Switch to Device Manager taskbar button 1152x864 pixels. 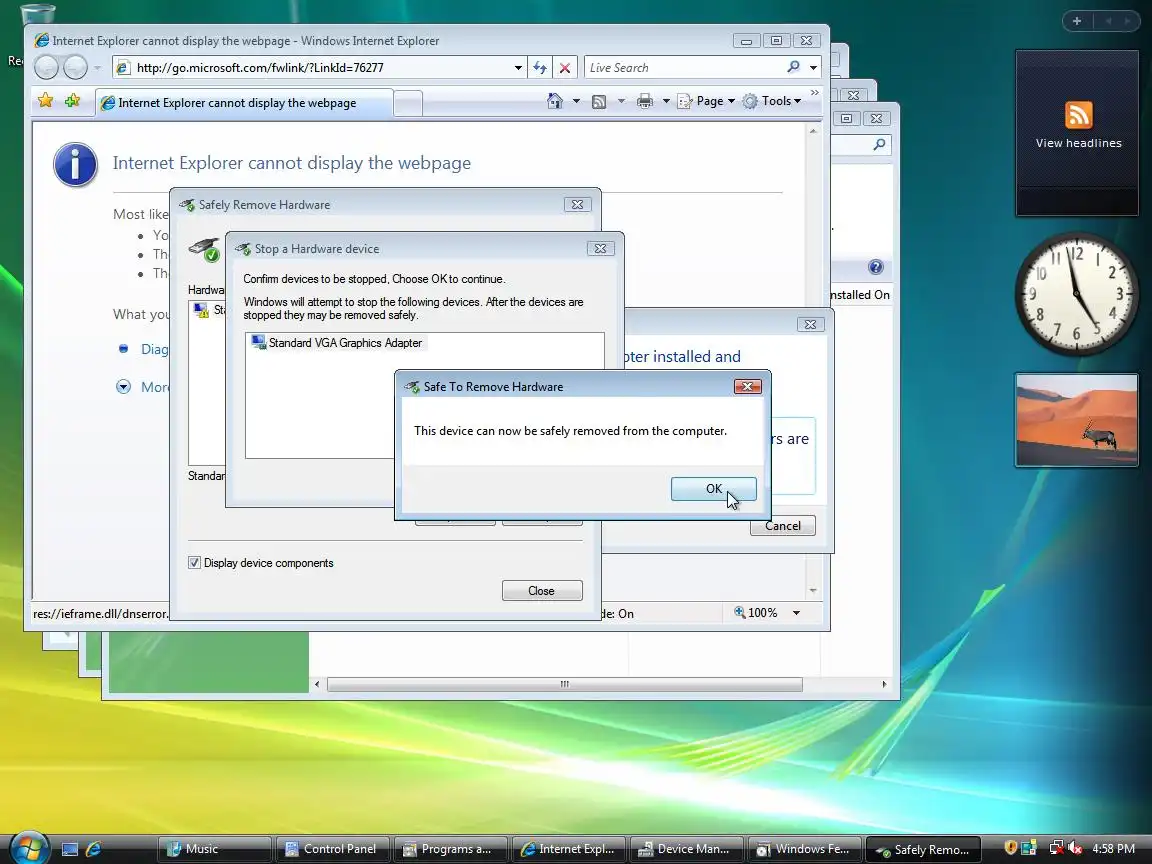(686, 849)
